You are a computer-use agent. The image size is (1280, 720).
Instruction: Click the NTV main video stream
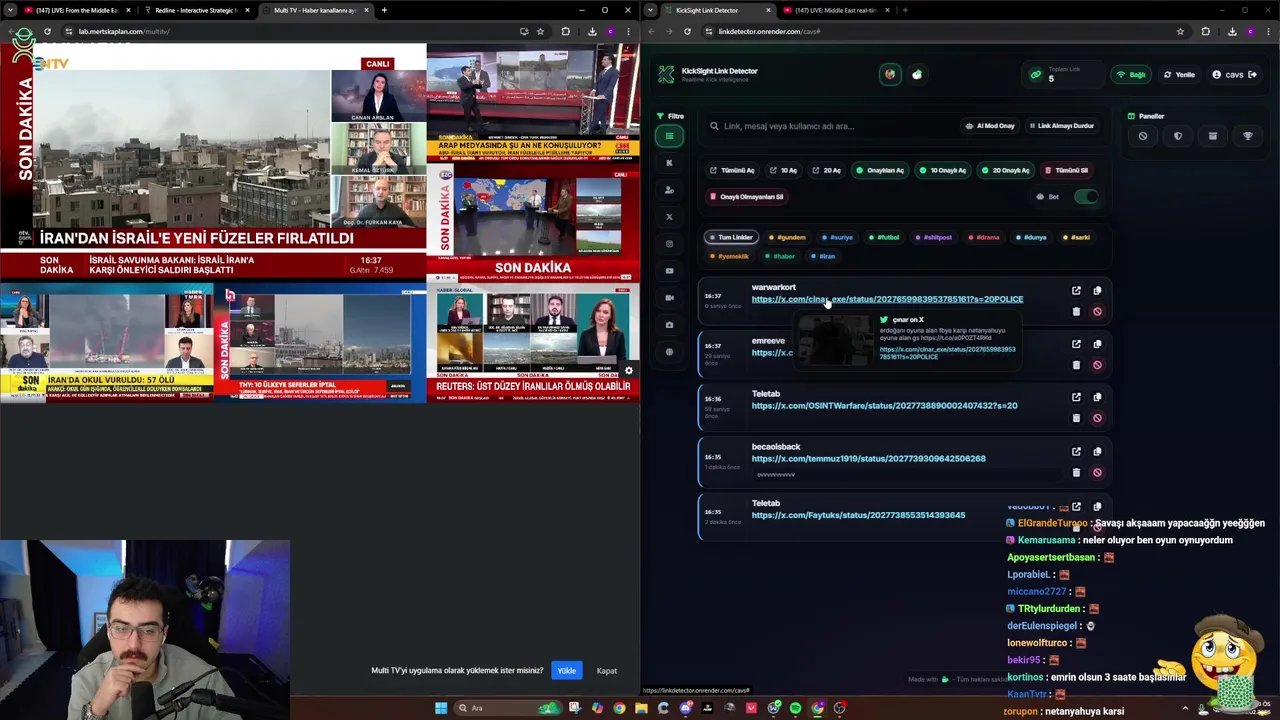coord(180,150)
